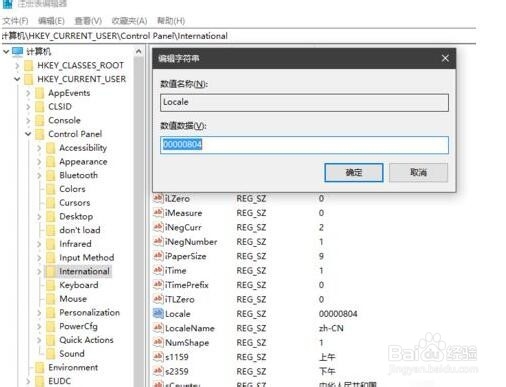Click the zh-CN value of LocaleName
The height and width of the screenshot is (387, 506).
[x=331, y=328]
